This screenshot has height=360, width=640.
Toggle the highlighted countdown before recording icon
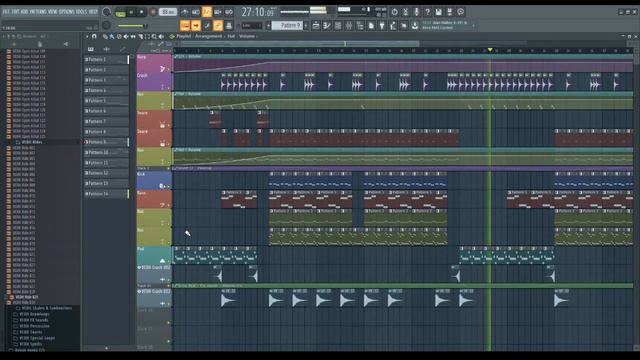pyautogui.click(x=207, y=12)
